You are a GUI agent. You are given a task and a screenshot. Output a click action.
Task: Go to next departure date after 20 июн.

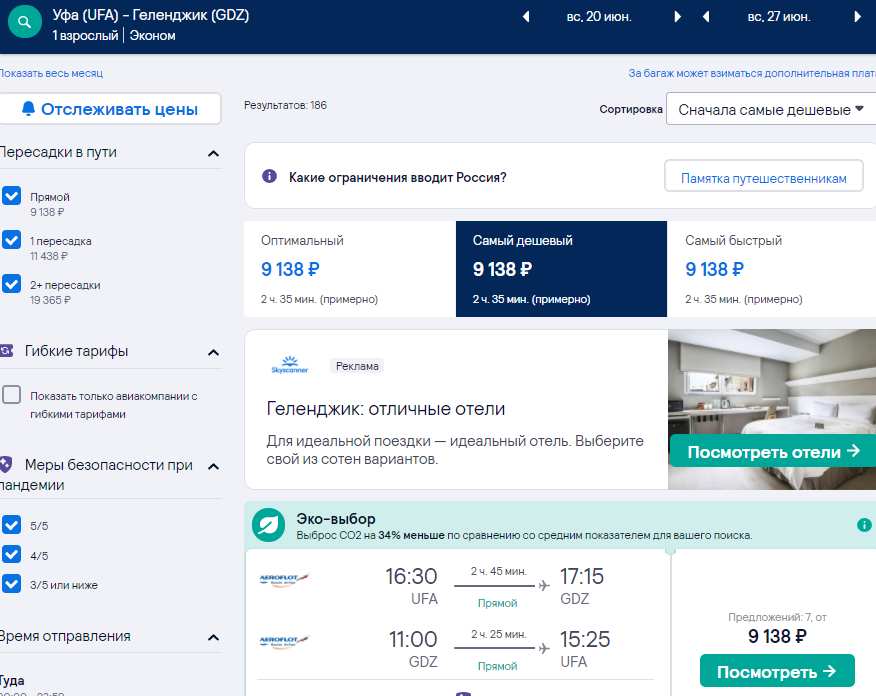(x=678, y=17)
